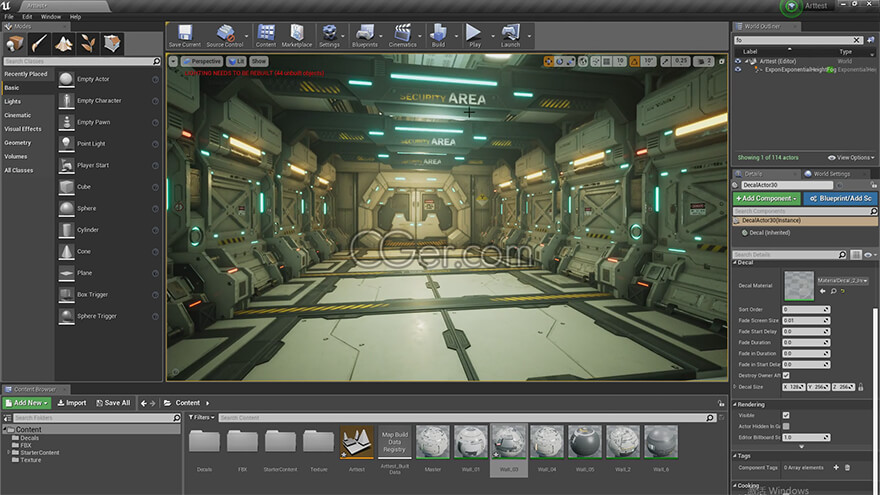Click the Blueprint/Add Script button
Screen dimensions: 880x495
[x=840, y=199]
